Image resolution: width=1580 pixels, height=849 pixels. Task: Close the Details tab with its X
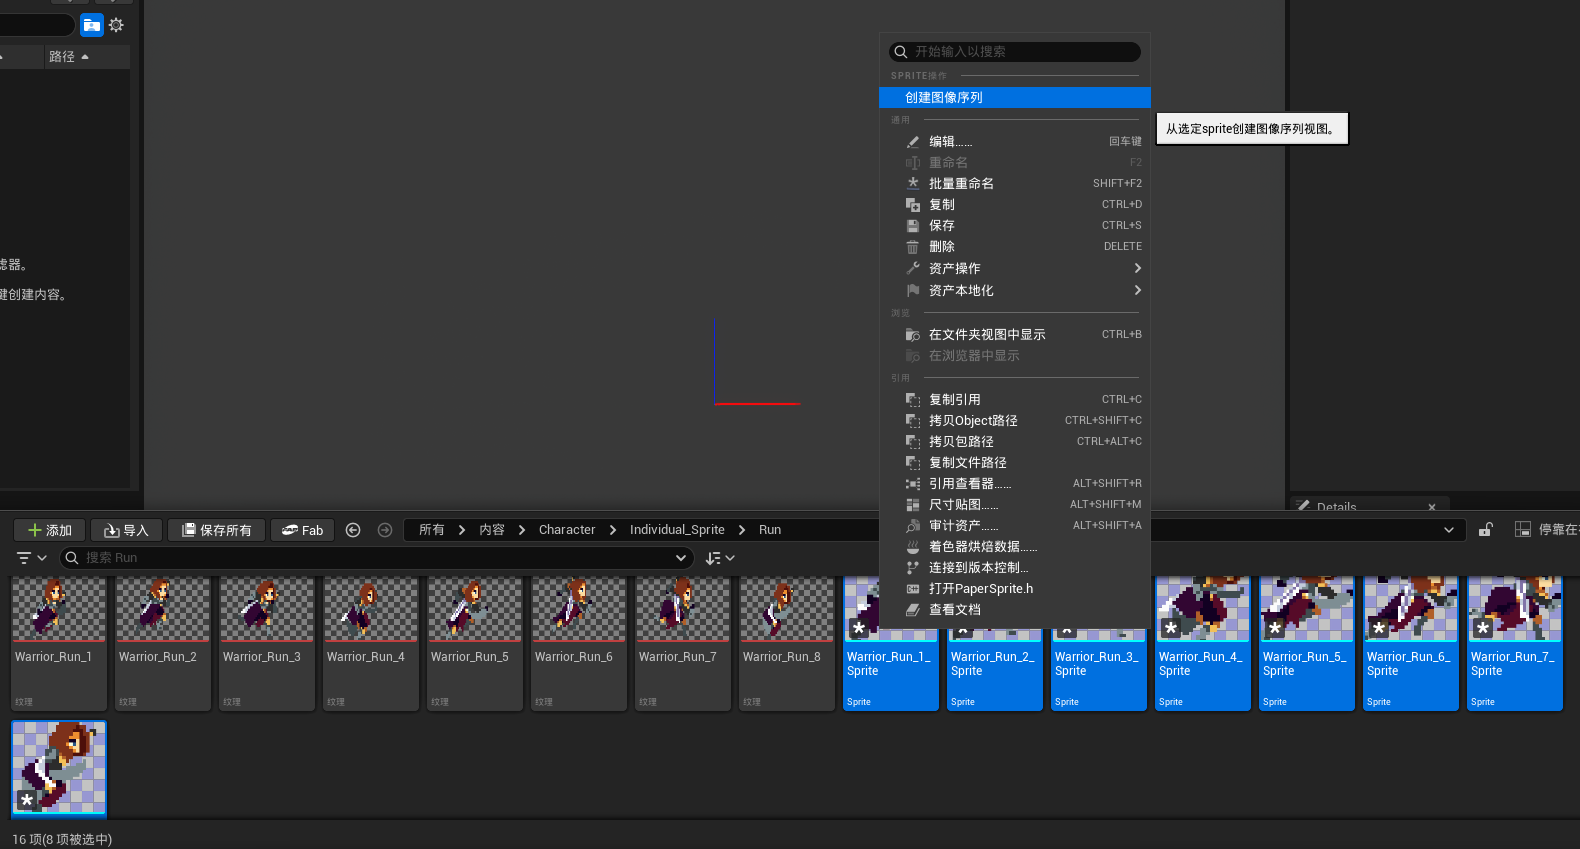pos(1432,507)
